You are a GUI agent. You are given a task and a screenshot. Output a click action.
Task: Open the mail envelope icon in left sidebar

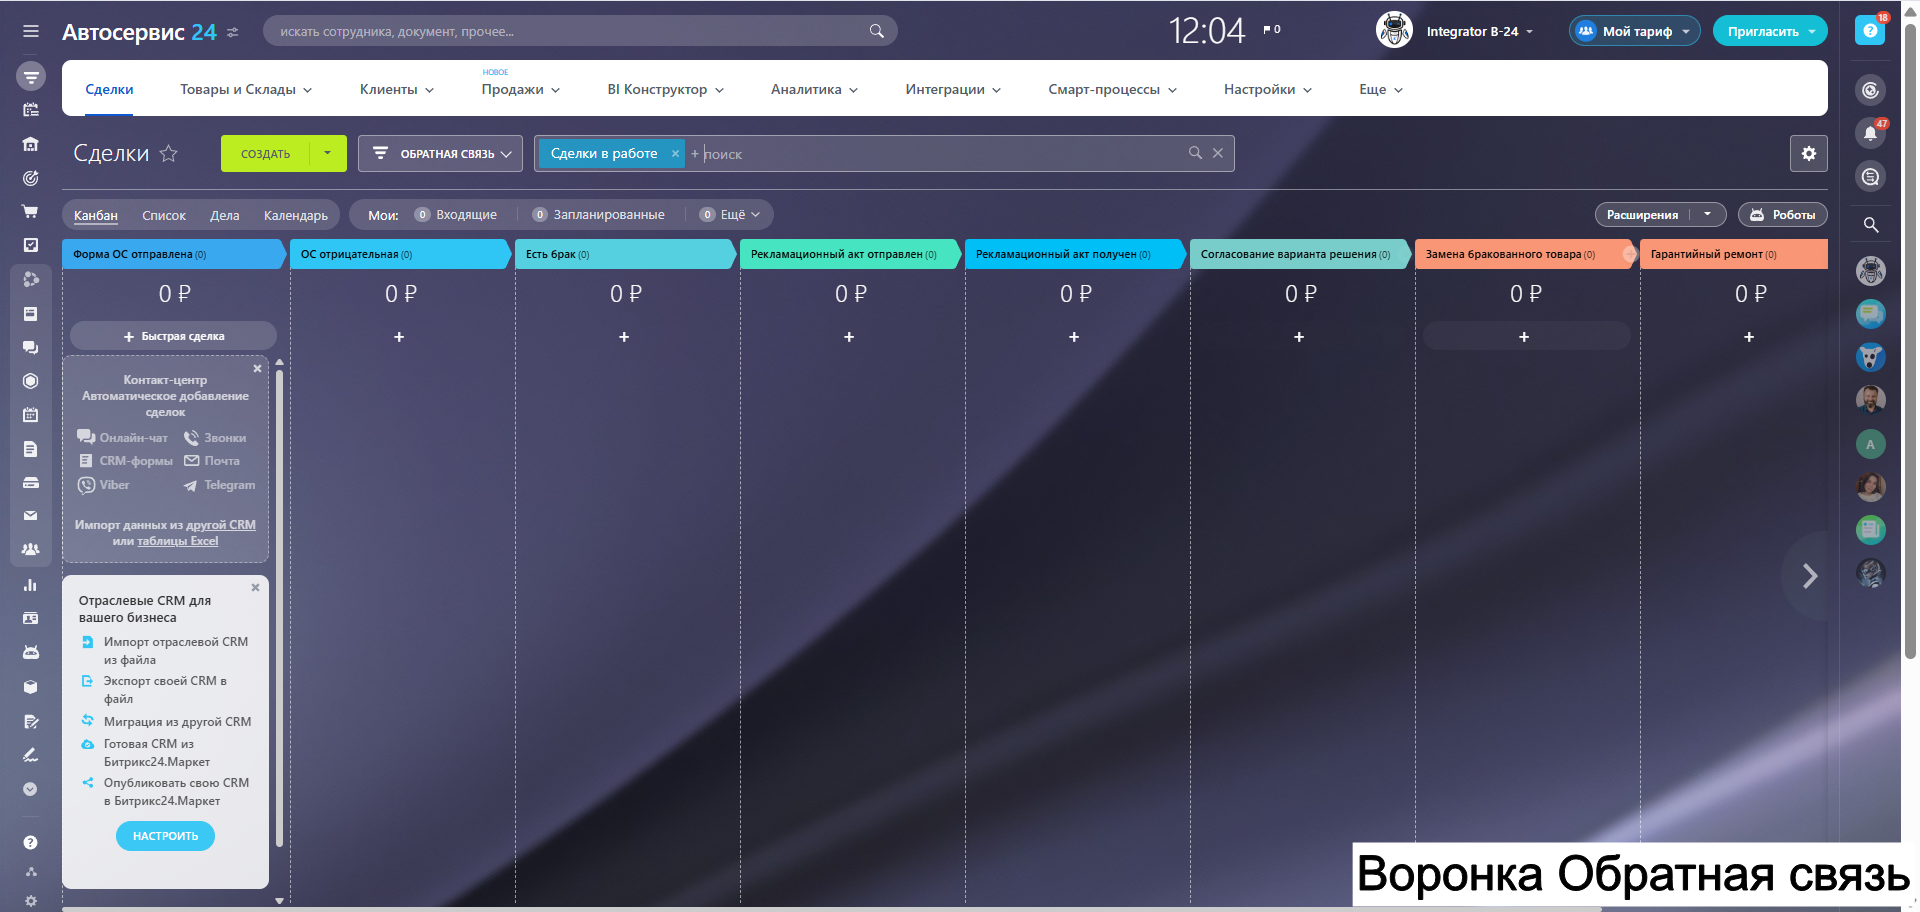pos(31,516)
